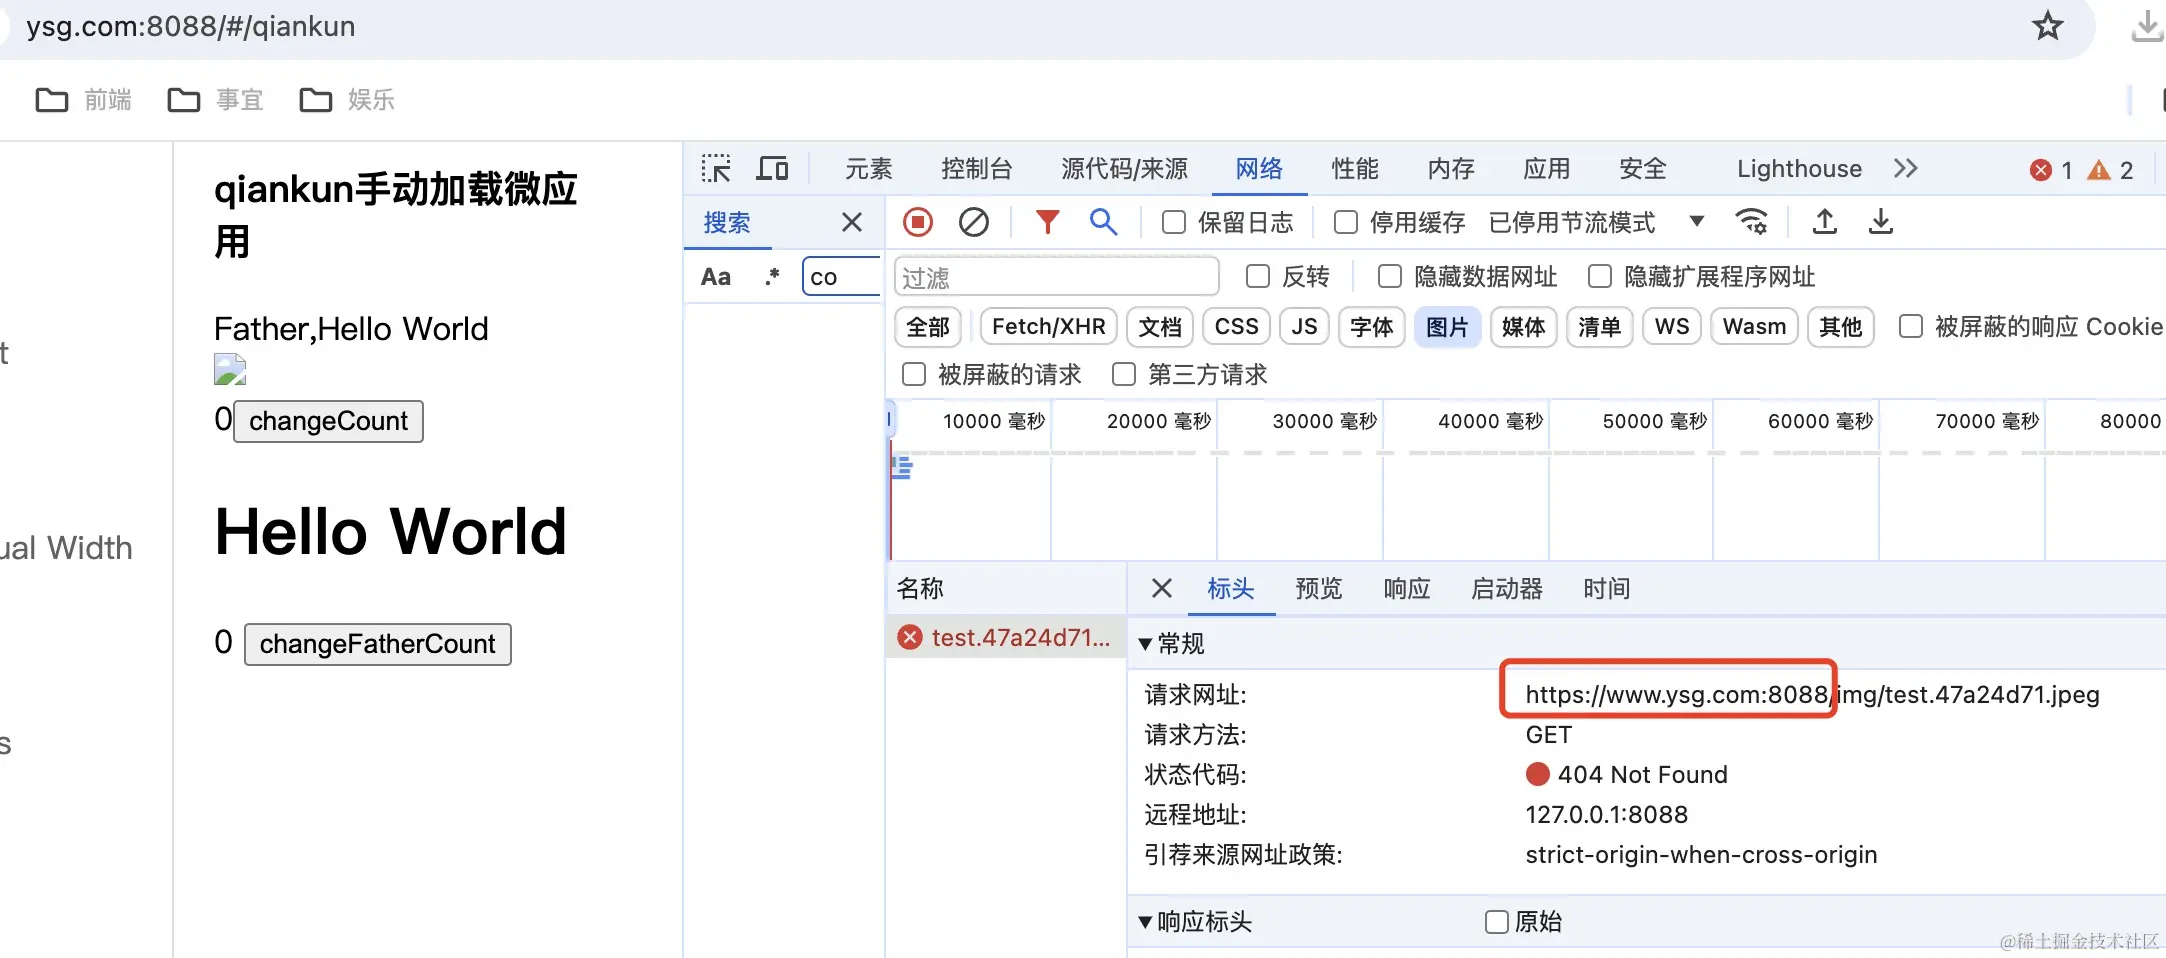This screenshot has height=958, width=2166.
Task: Open throttling mode dropdown
Action: click(x=1596, y=222)
